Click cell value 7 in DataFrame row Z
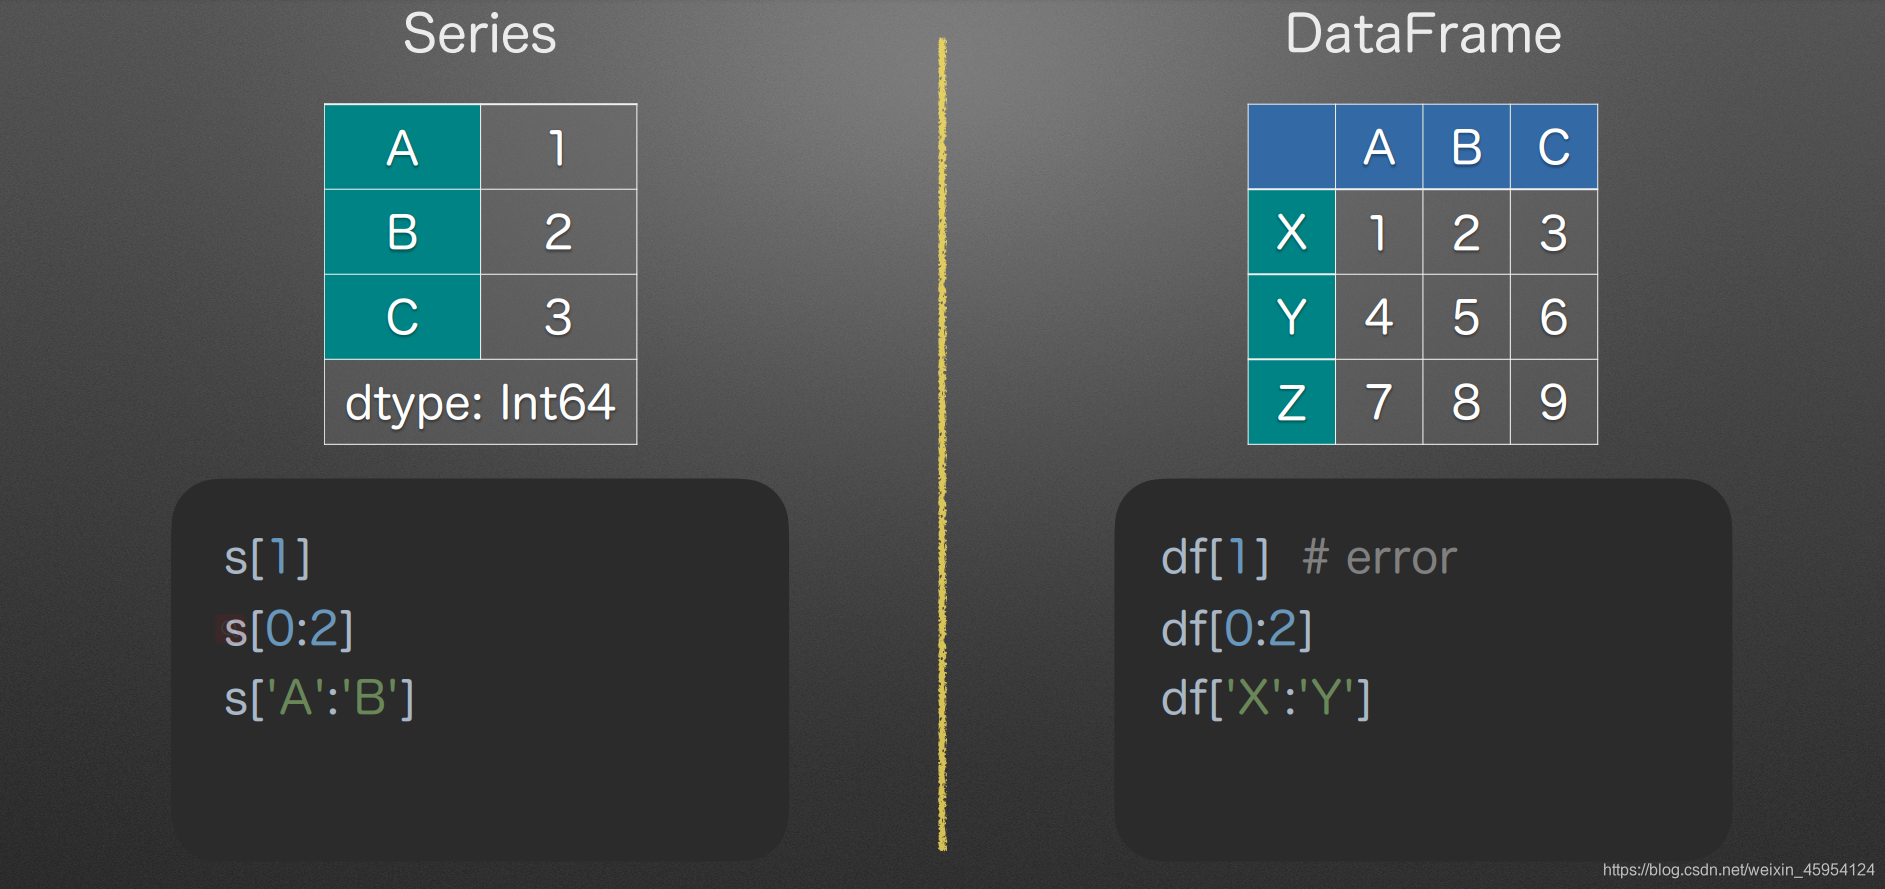The image size is (1885, 889). click(1379, 402)
